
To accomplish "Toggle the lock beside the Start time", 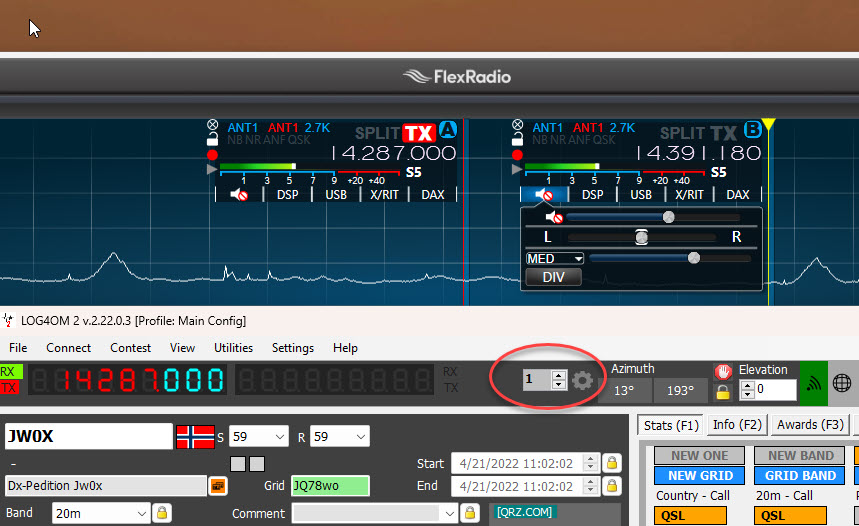I will (x=612, y=463).
